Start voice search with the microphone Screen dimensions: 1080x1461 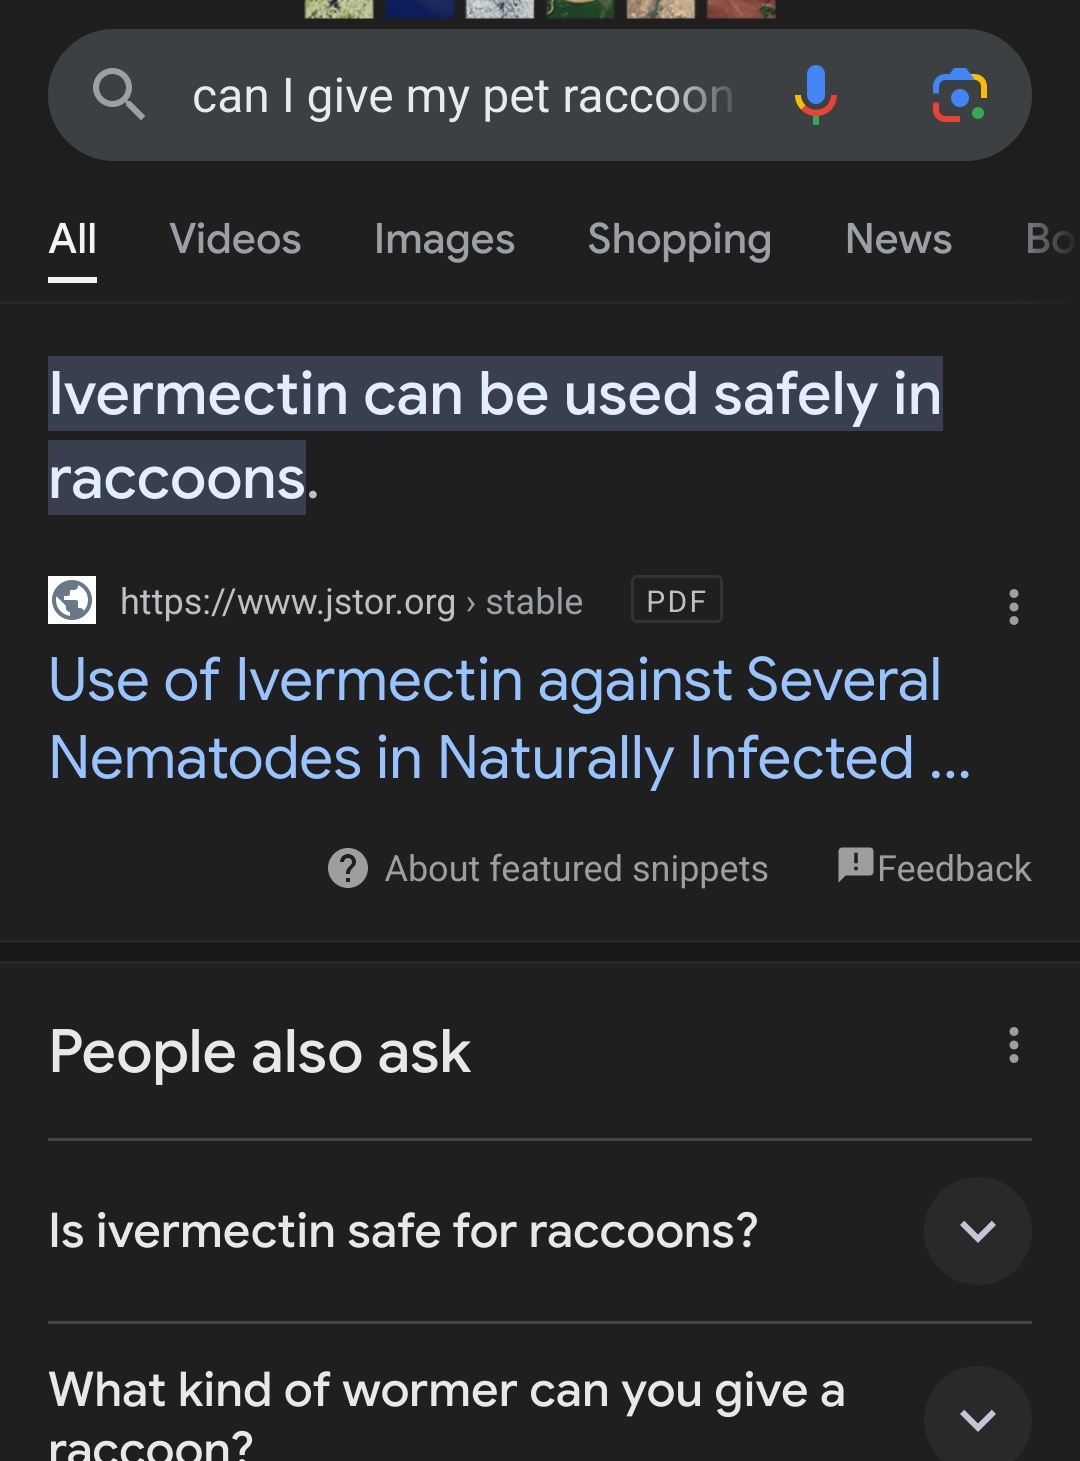[x=815, y=95]
